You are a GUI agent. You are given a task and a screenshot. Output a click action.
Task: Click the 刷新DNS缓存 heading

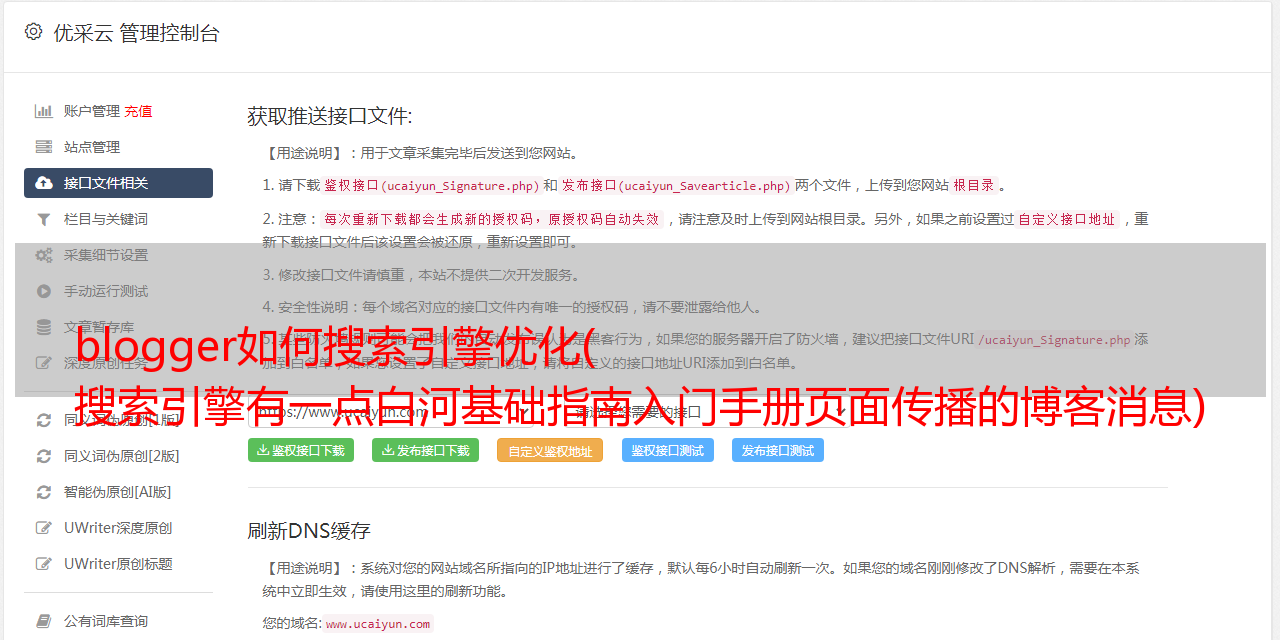[x=309, y=530]
